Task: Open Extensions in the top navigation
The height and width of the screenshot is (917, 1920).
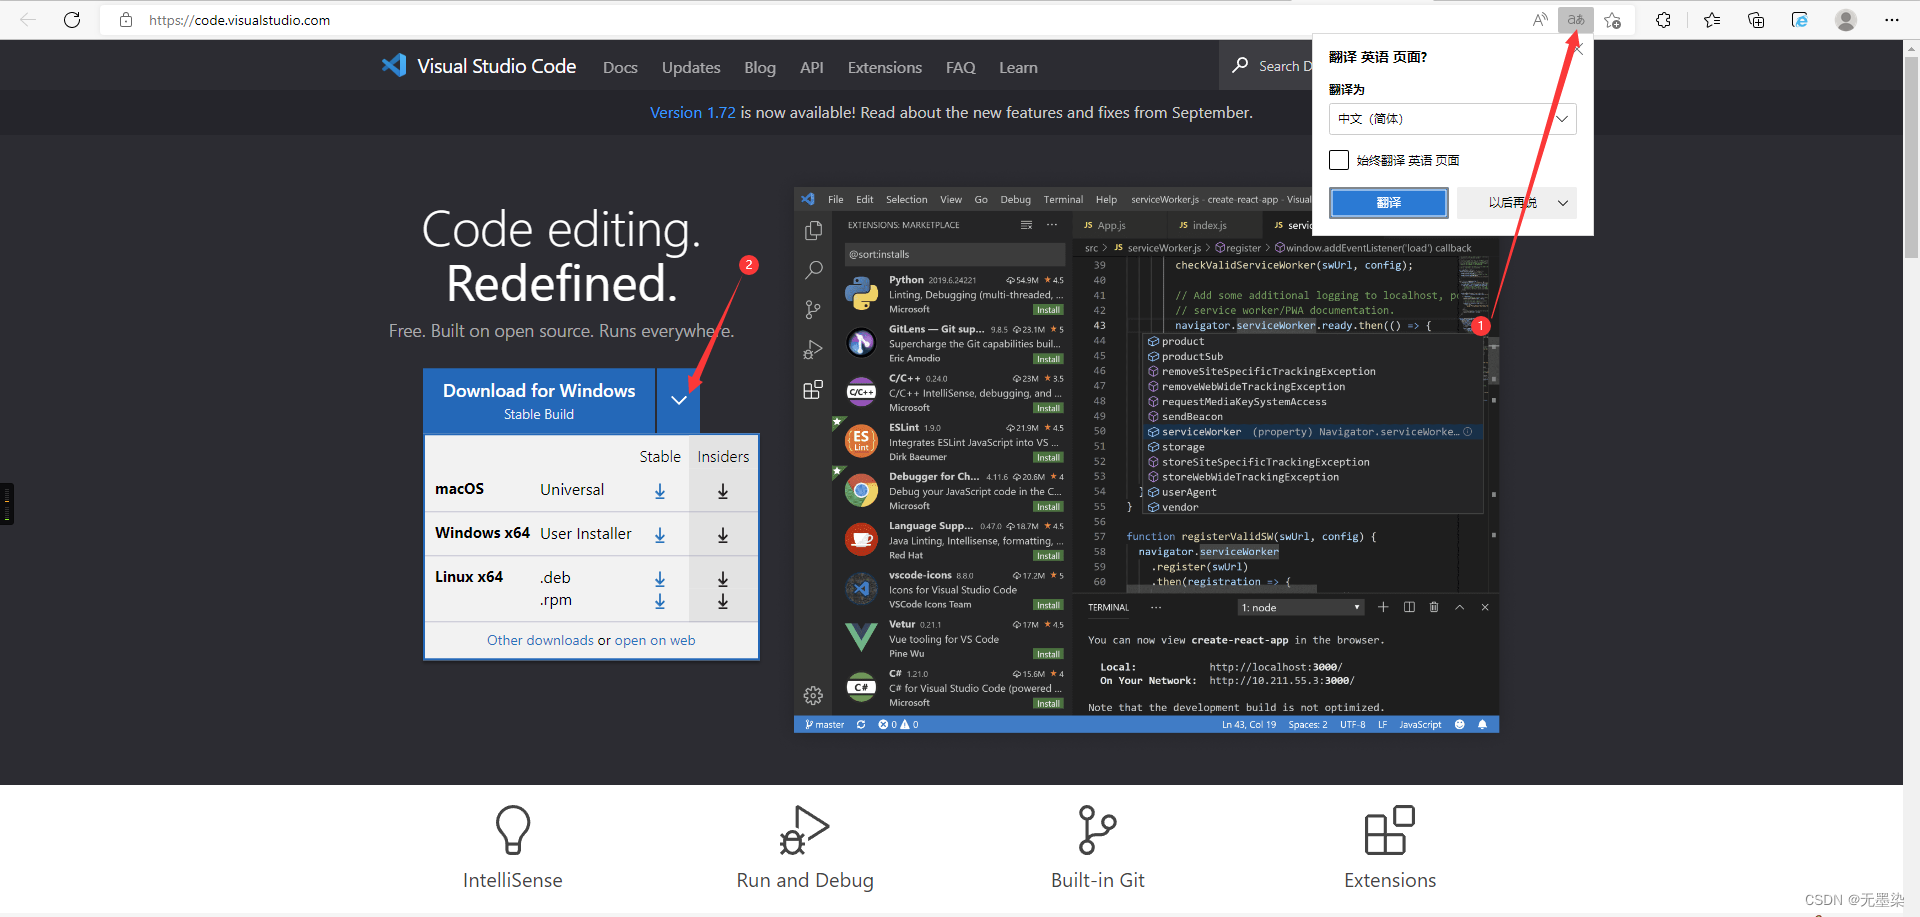Action: [885, 67]
